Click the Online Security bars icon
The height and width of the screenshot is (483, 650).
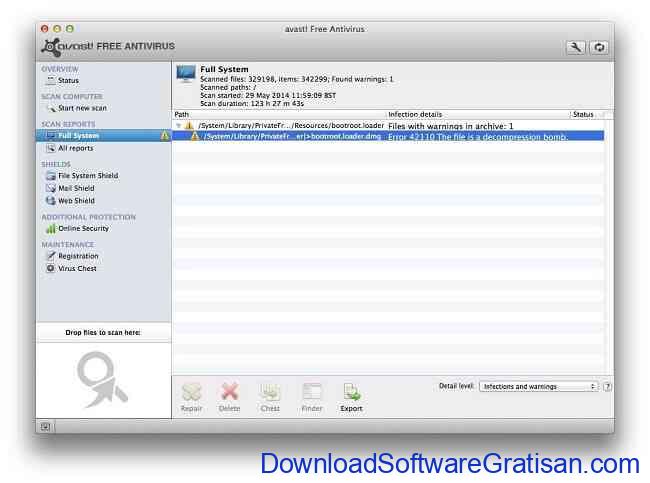[x=51, y=228]
